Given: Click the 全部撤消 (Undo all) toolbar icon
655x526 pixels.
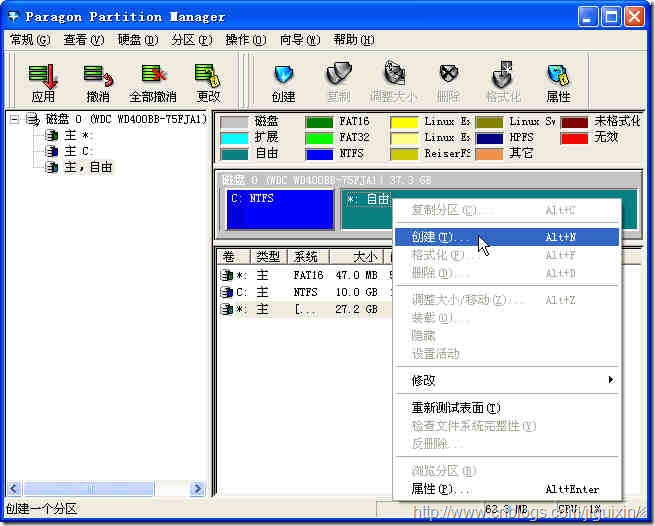Looking at the screenshot, I should point(153,75).
